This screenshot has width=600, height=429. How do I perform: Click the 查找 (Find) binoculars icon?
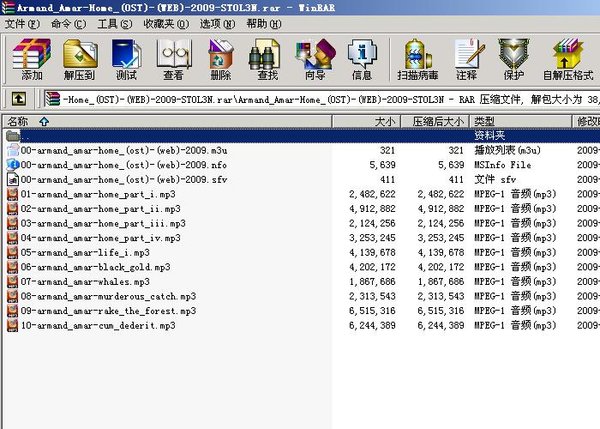coord(267,59)
